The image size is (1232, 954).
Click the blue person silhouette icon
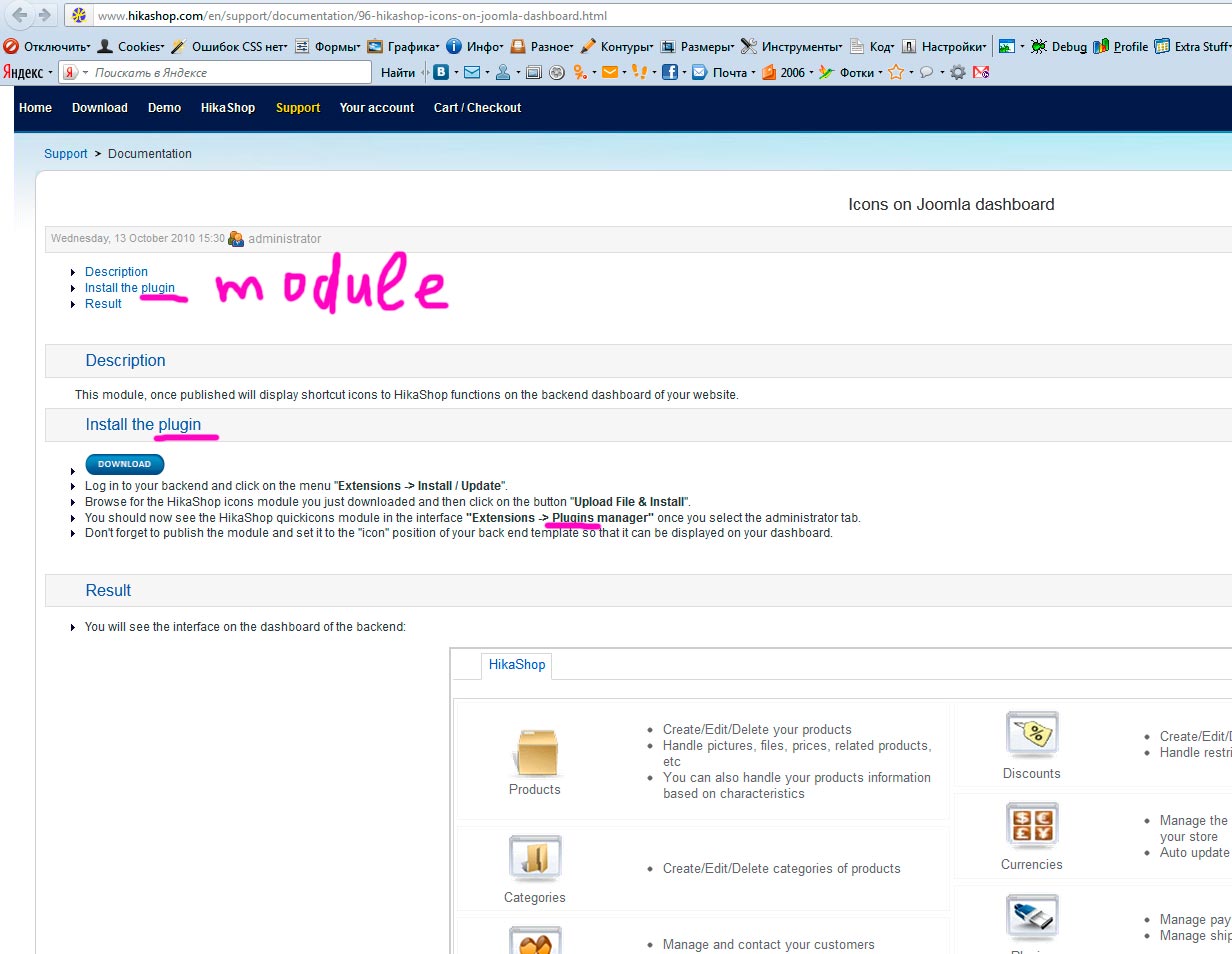[x=503, y=73]
